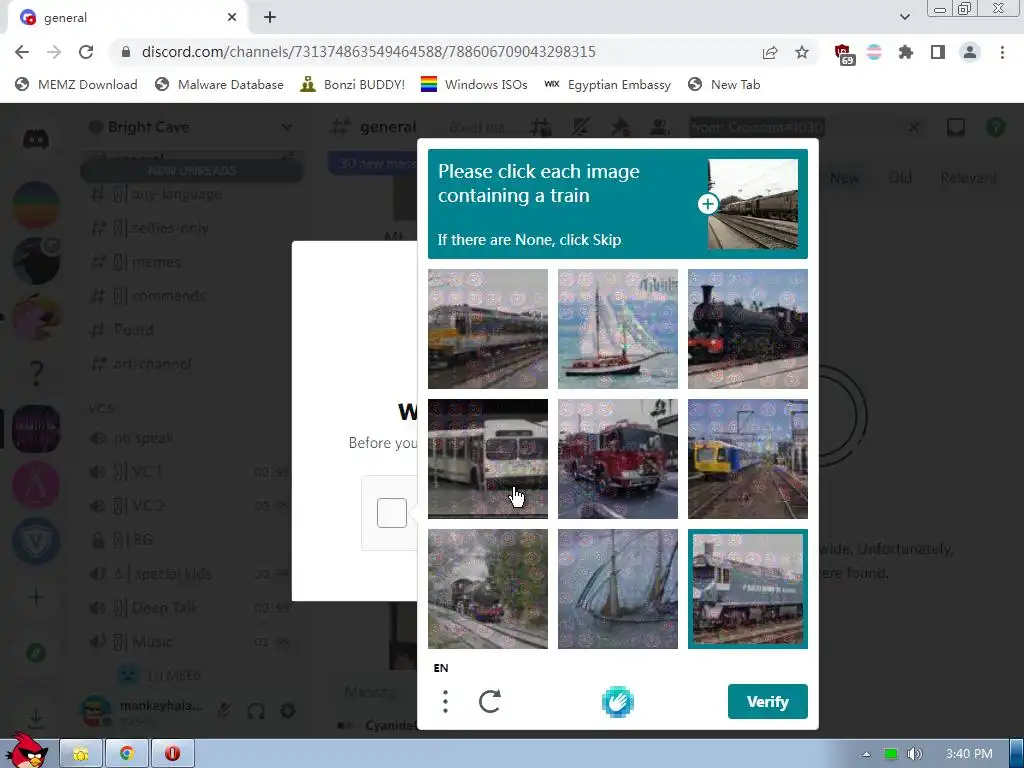This screenshot has height=768, width=1024.
Task: Open the captcha options three-dot menu
Action: click(x=445, y=701)
